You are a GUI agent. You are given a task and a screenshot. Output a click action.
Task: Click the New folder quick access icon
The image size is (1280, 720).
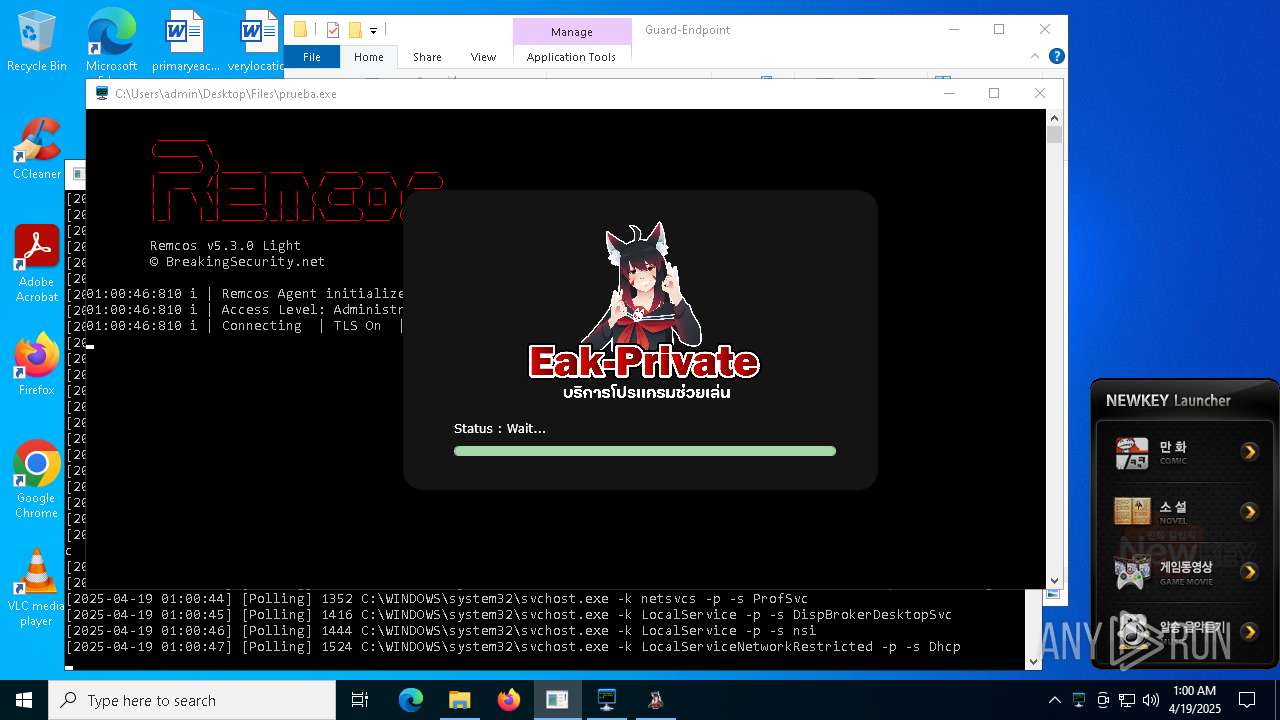click(354, 30)
